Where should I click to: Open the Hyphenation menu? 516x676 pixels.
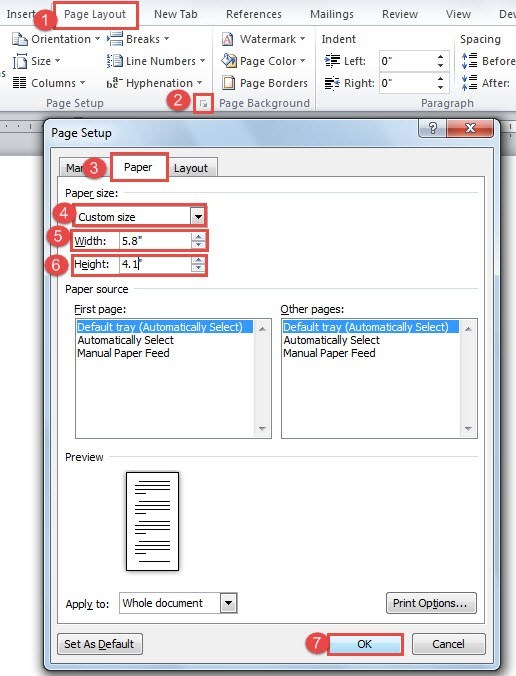point(154,83)
